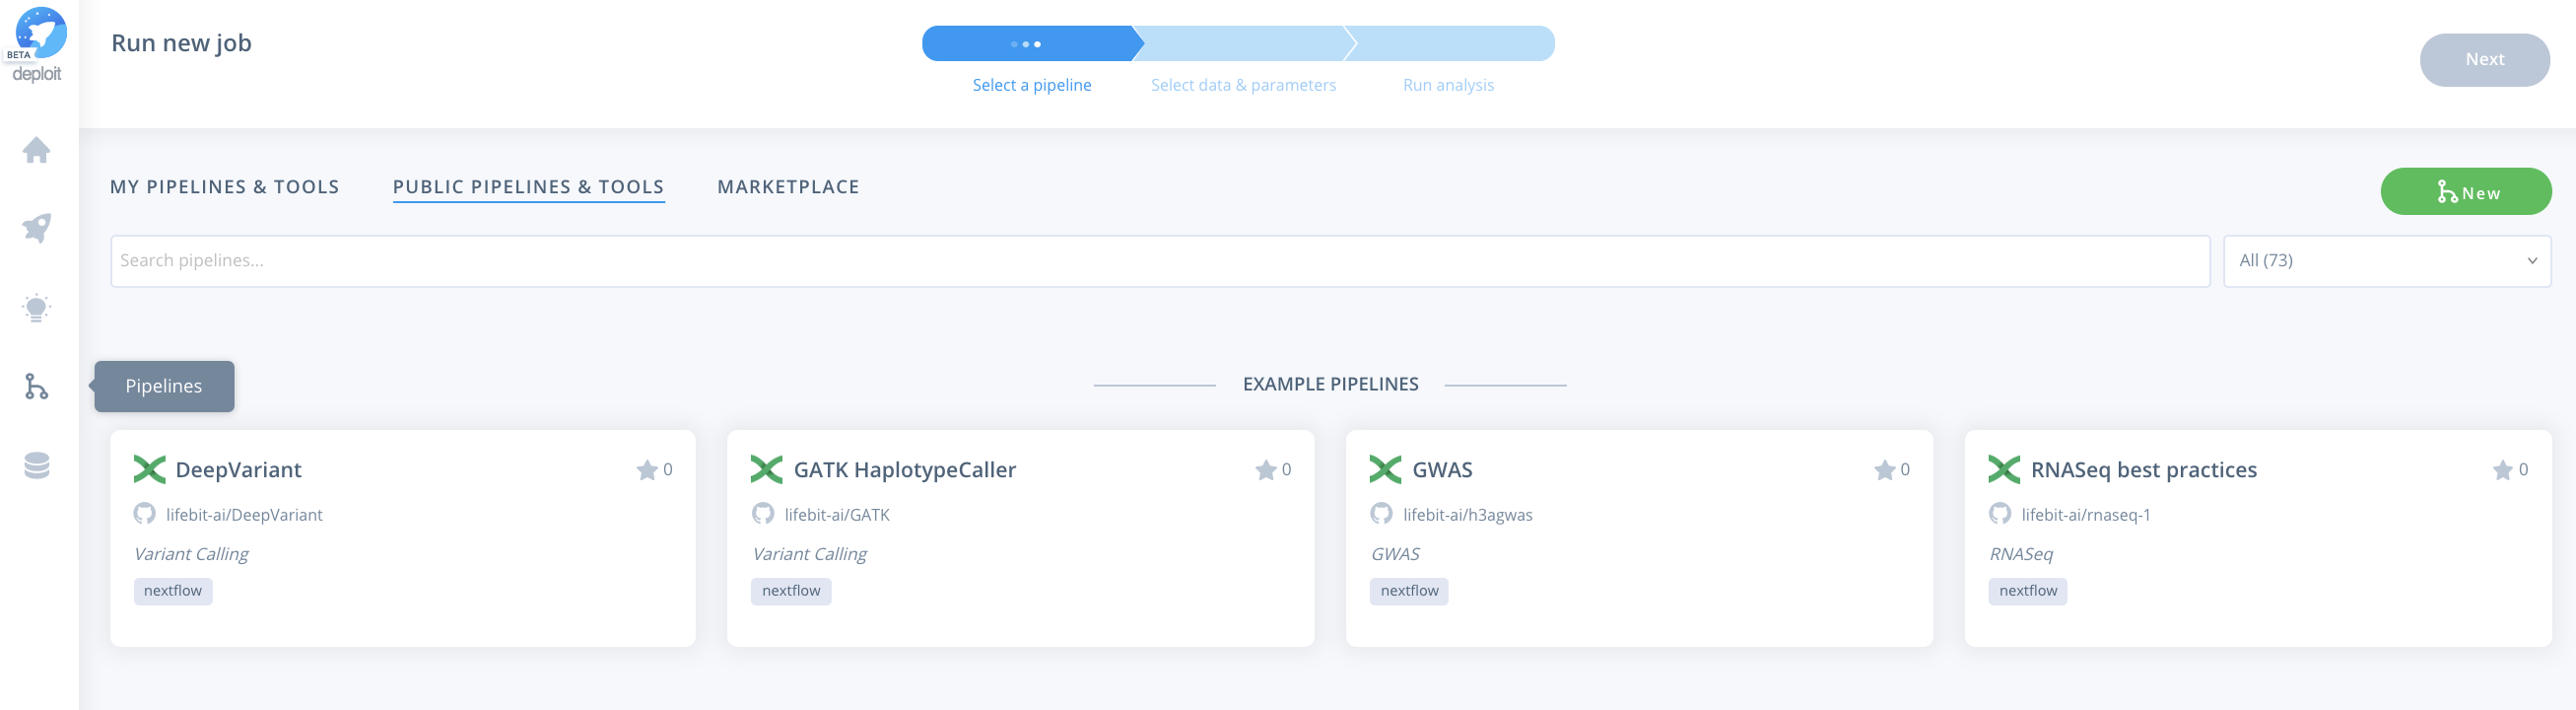Star the RNASeq best practices pipeline
This screenshot has height=710, width=2576.
(2502, 470)
